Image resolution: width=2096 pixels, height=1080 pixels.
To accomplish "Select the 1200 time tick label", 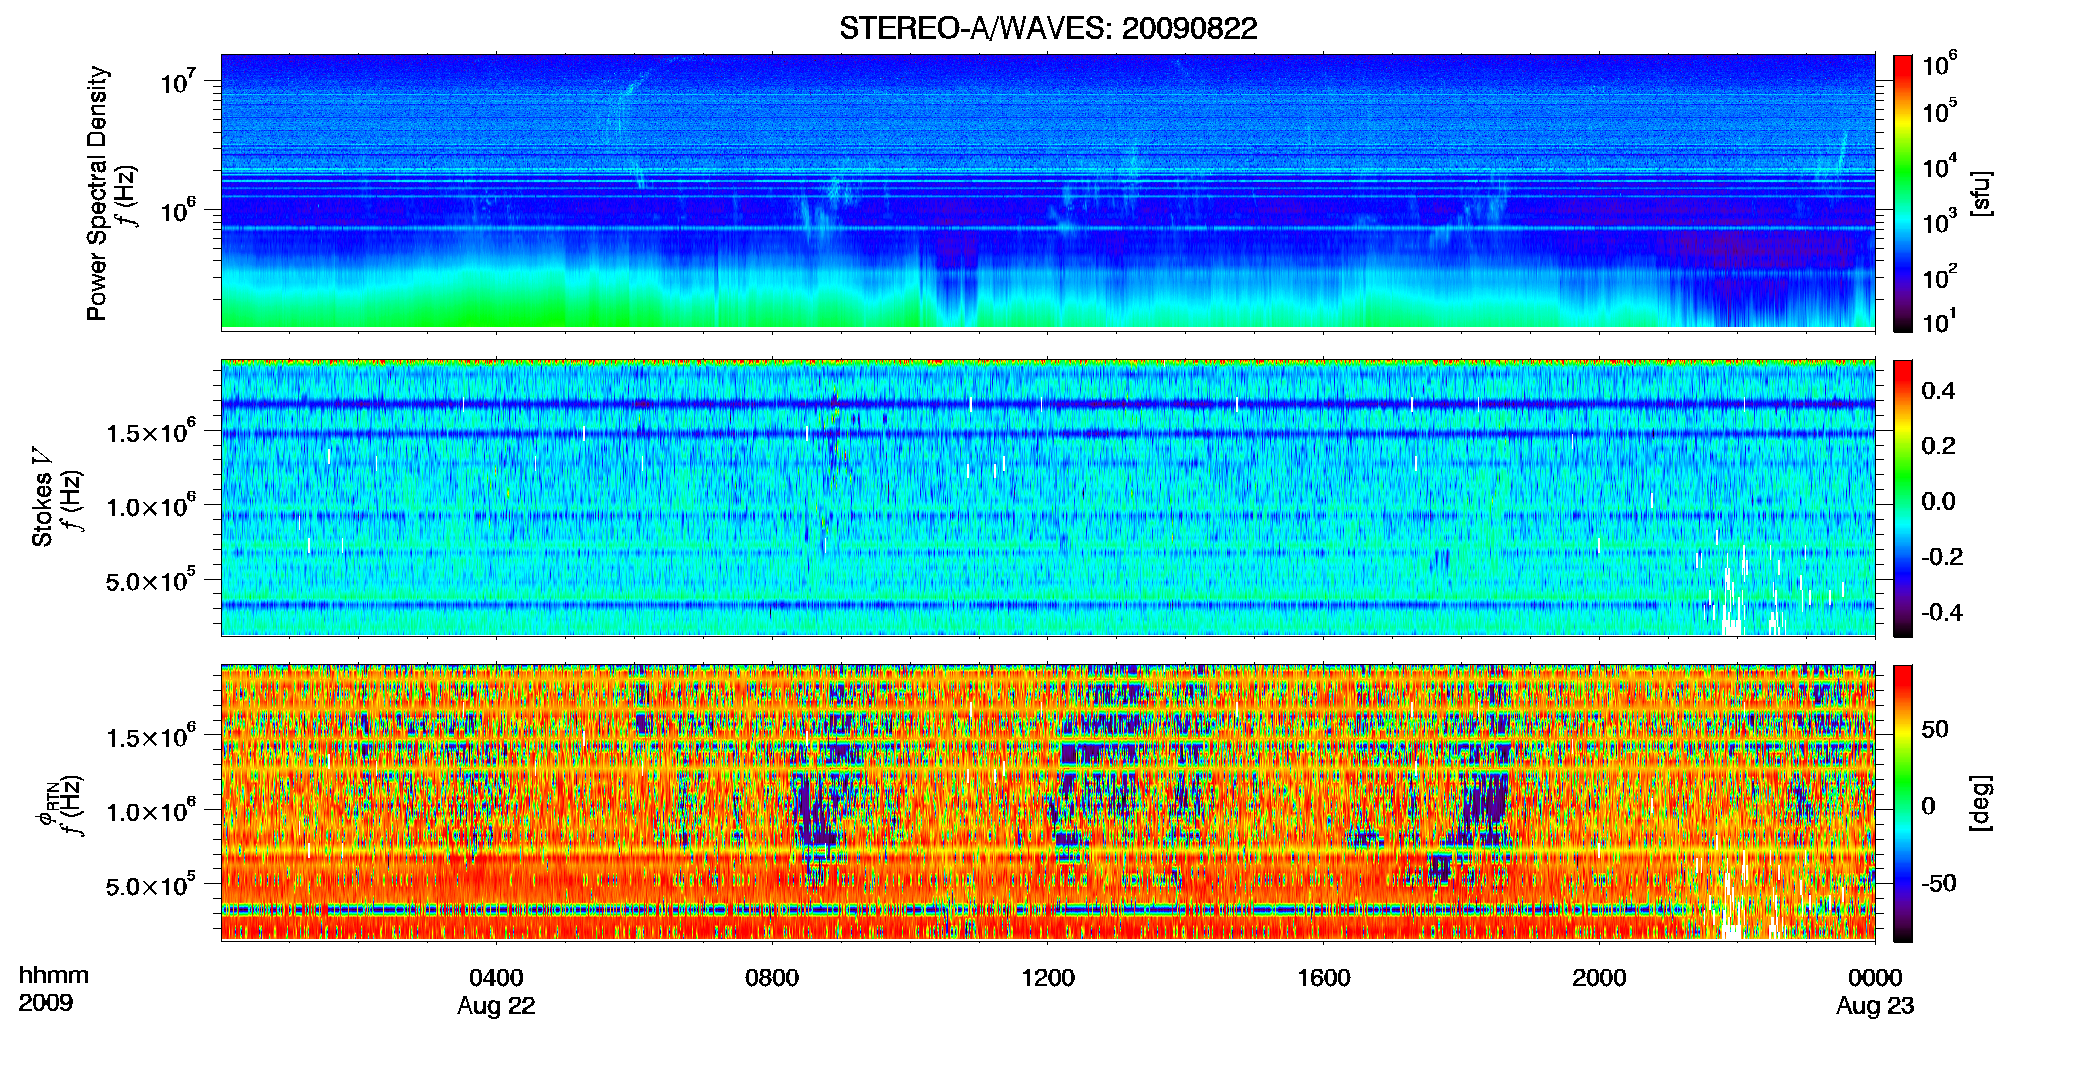I will [x=1048, y=977].
